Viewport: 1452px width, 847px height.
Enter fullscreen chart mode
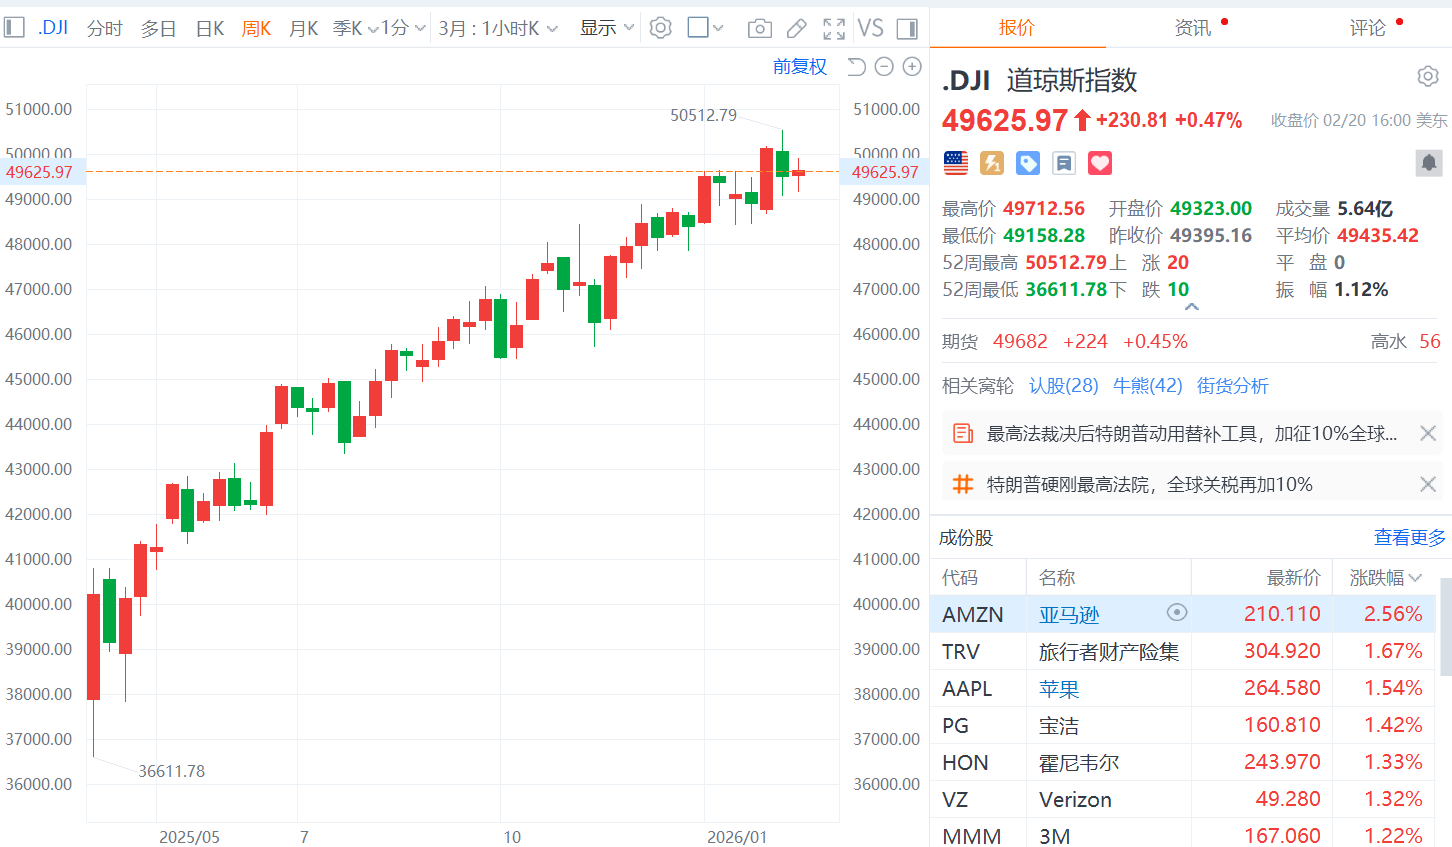coord(833,28)
